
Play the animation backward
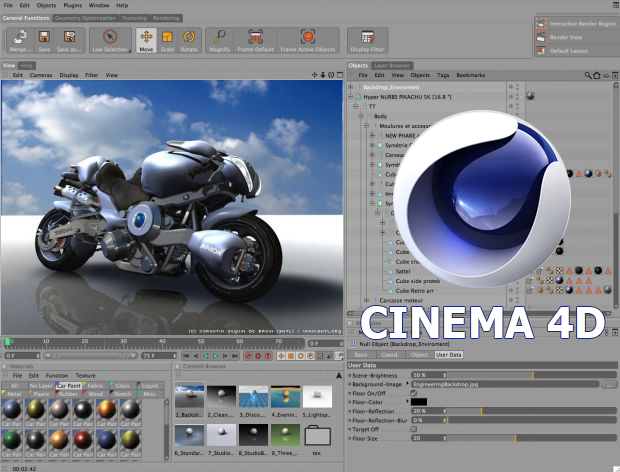(x=206, y=356)
